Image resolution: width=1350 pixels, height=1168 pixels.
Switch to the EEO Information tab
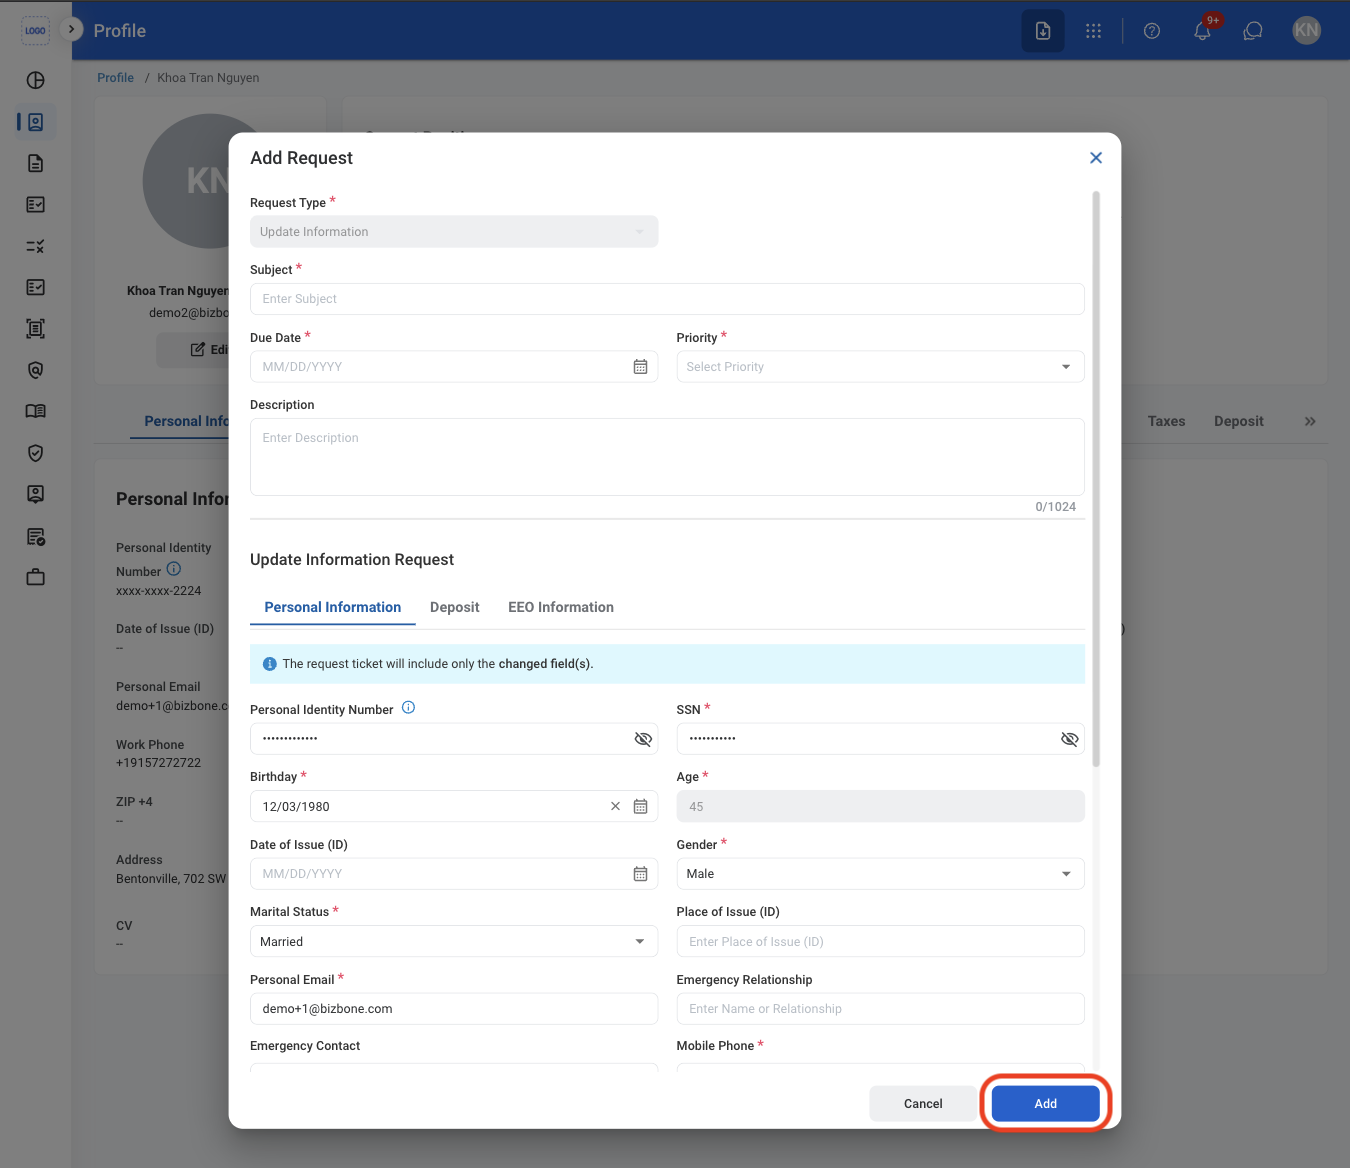(561, 607)
